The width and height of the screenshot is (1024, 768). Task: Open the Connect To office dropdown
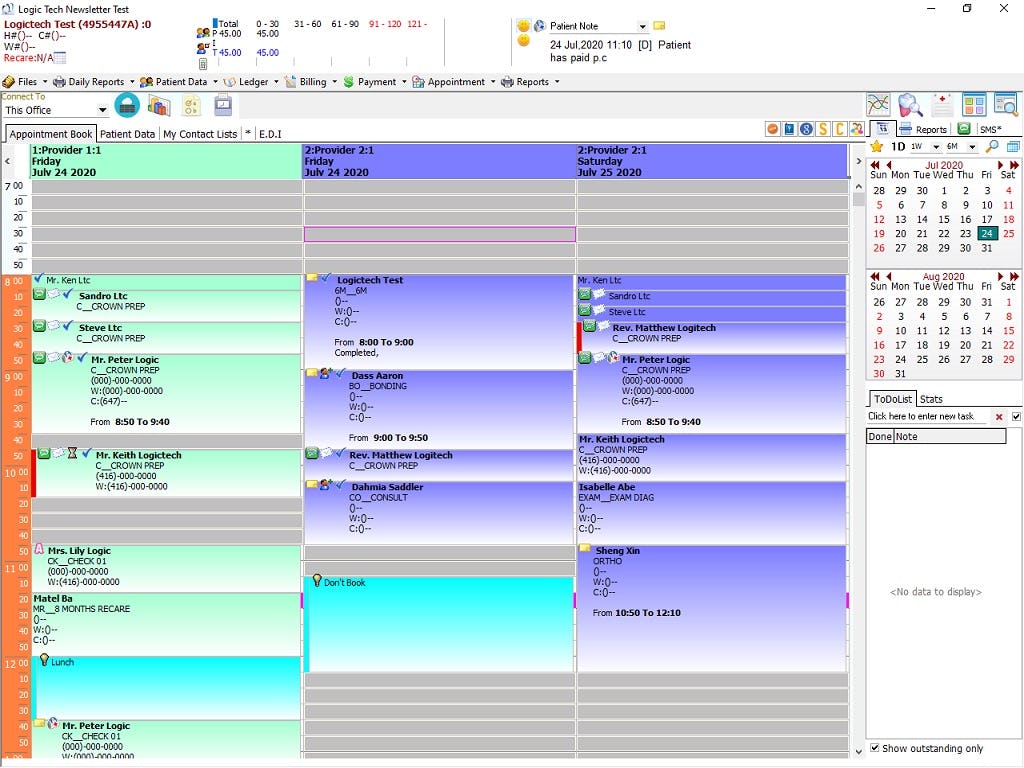point(101,110)
